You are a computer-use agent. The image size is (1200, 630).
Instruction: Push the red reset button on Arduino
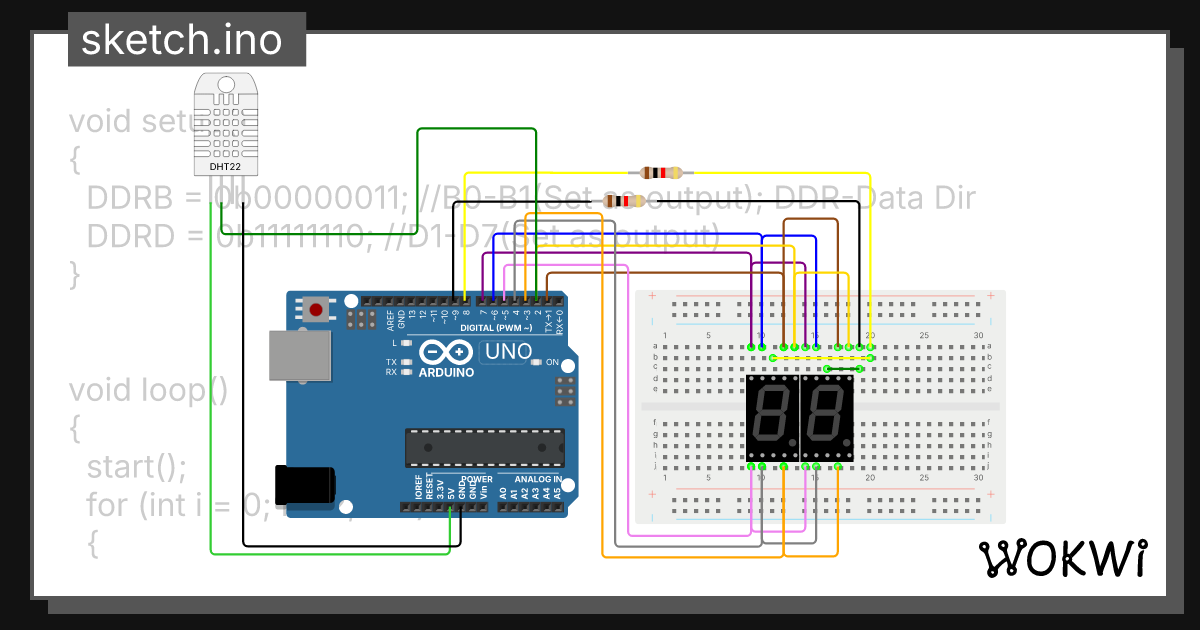(x=317, y=309)
